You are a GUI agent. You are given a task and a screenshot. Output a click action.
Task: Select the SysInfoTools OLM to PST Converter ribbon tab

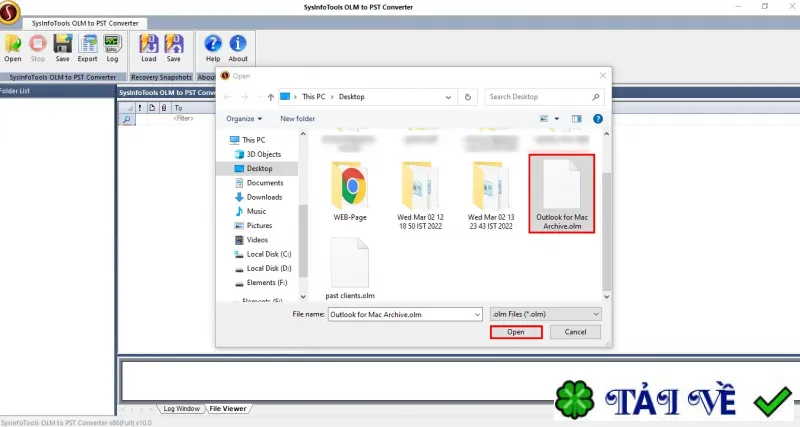85,23
